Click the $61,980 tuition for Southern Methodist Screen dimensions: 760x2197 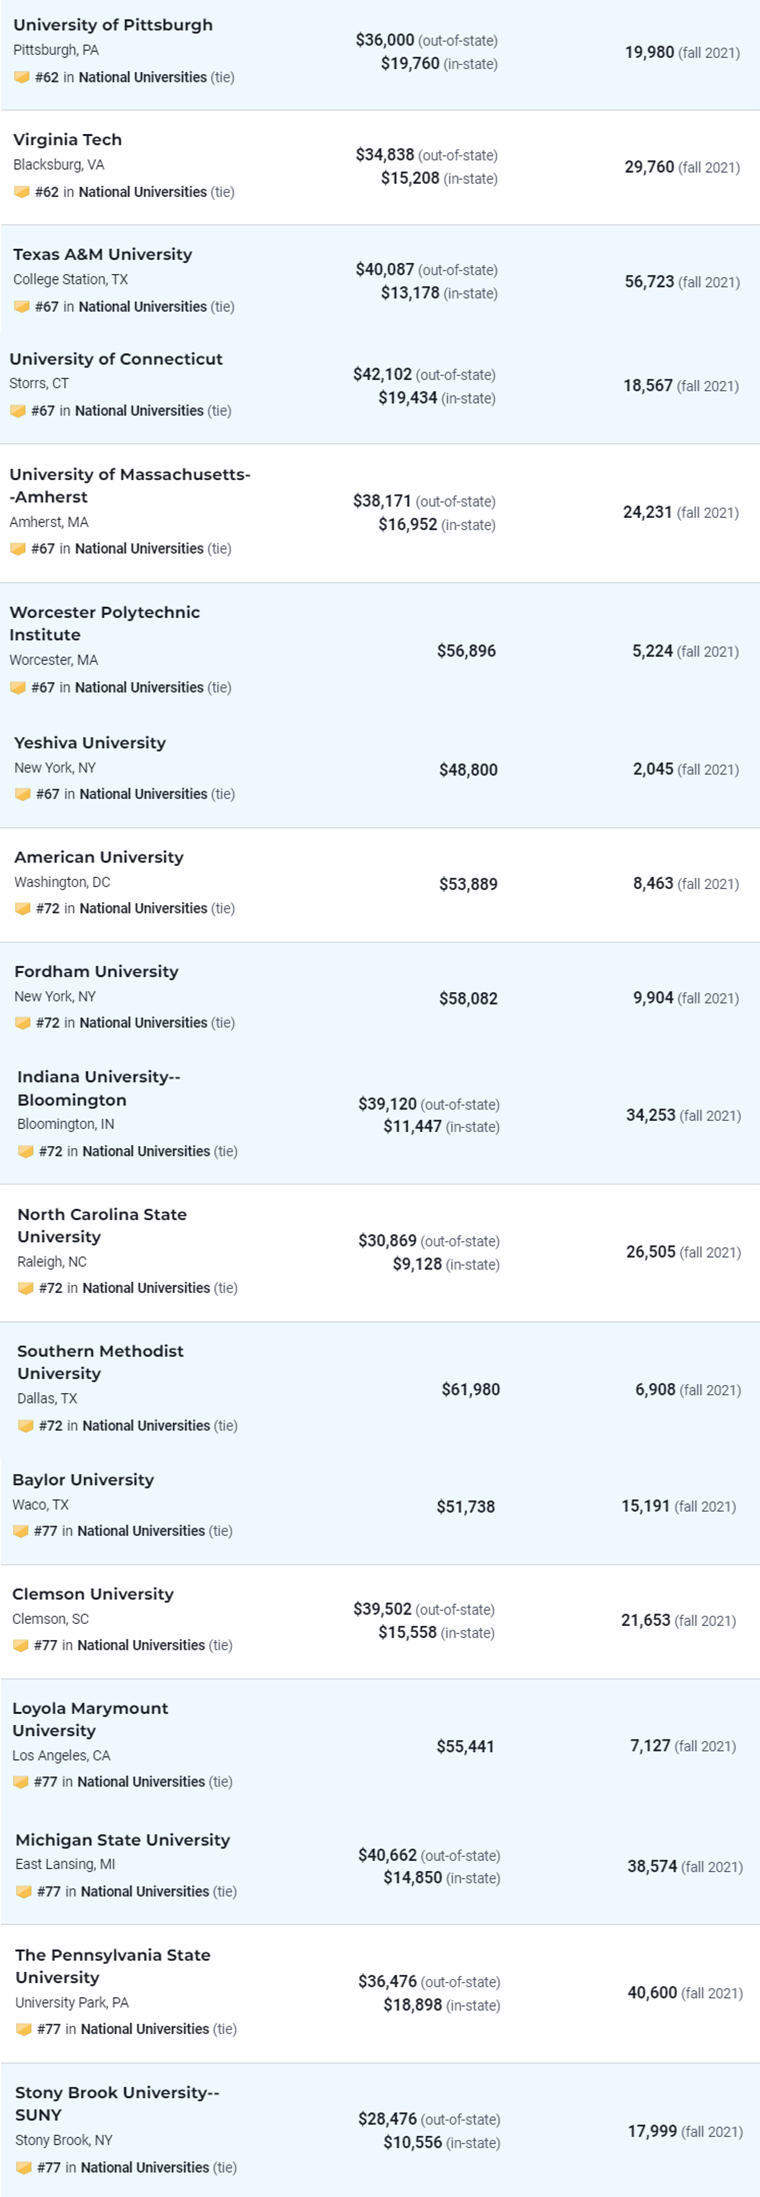(471, 1390)
